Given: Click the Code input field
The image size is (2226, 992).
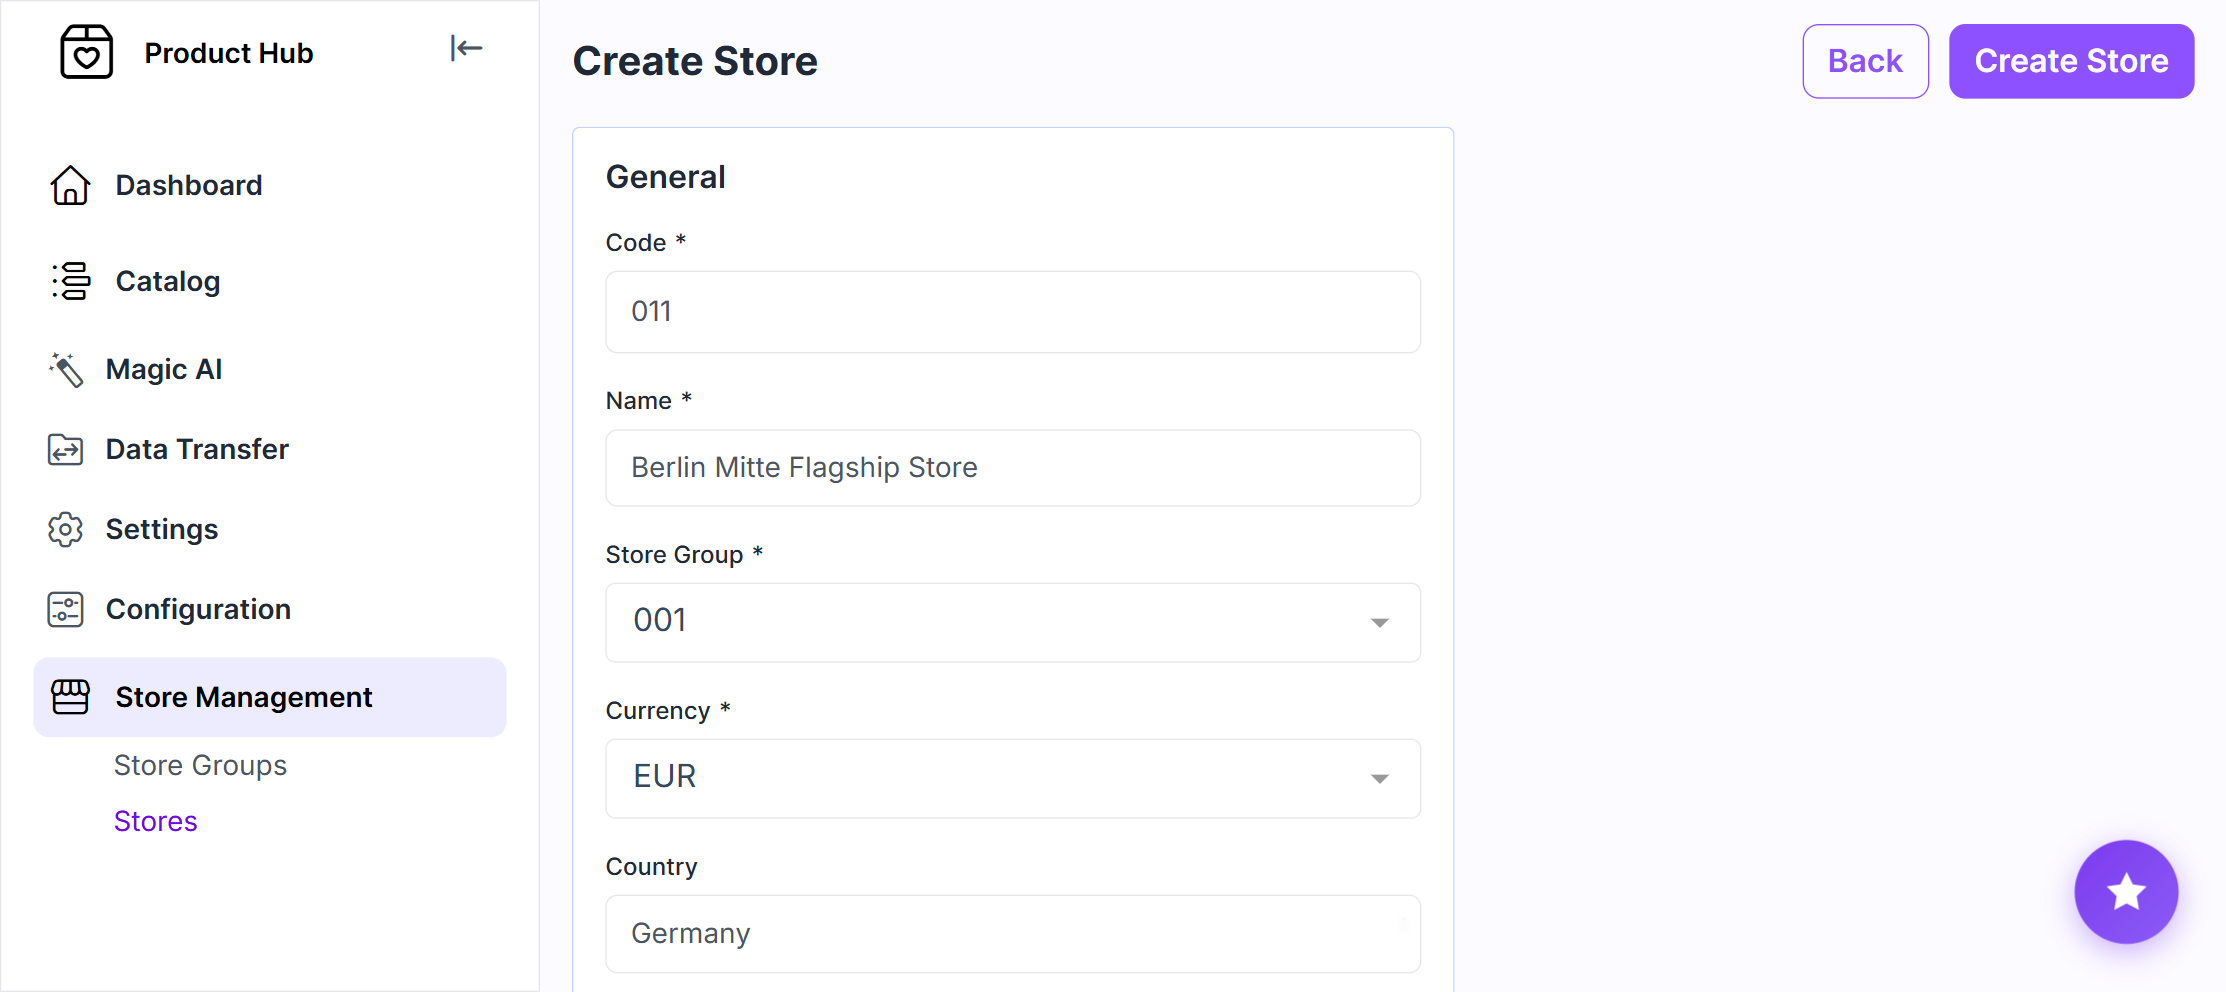Looking at the screenshot, I should click(x=1013, y=312).
